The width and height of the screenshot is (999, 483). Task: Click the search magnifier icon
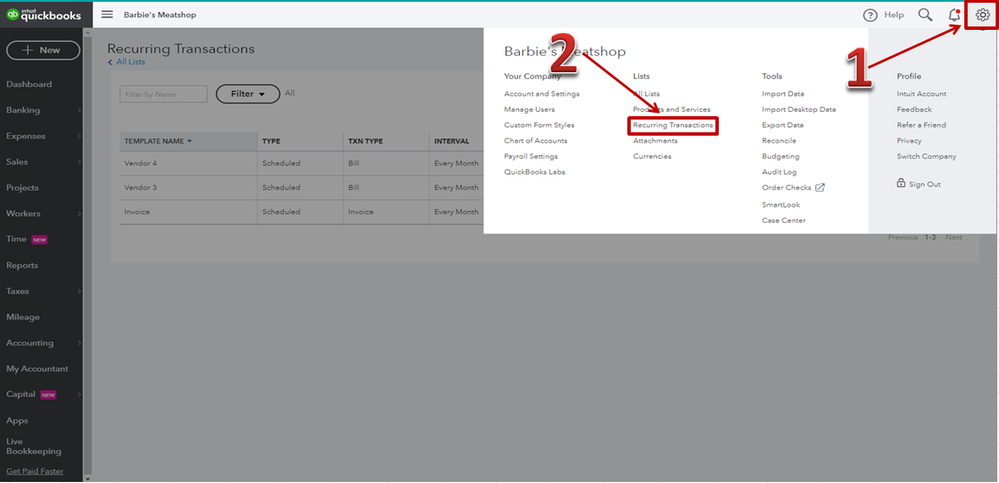coord(925,15)
